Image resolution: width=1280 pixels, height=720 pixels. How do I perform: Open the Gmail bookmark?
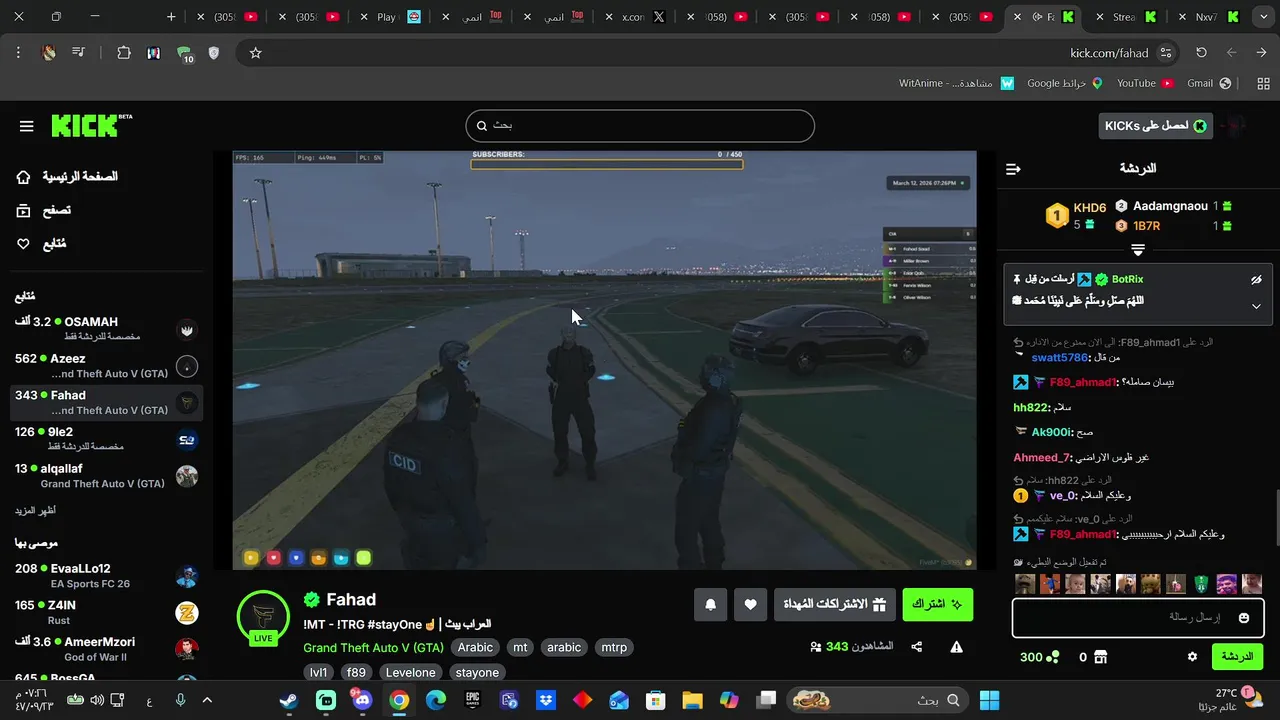point(1207,83)
